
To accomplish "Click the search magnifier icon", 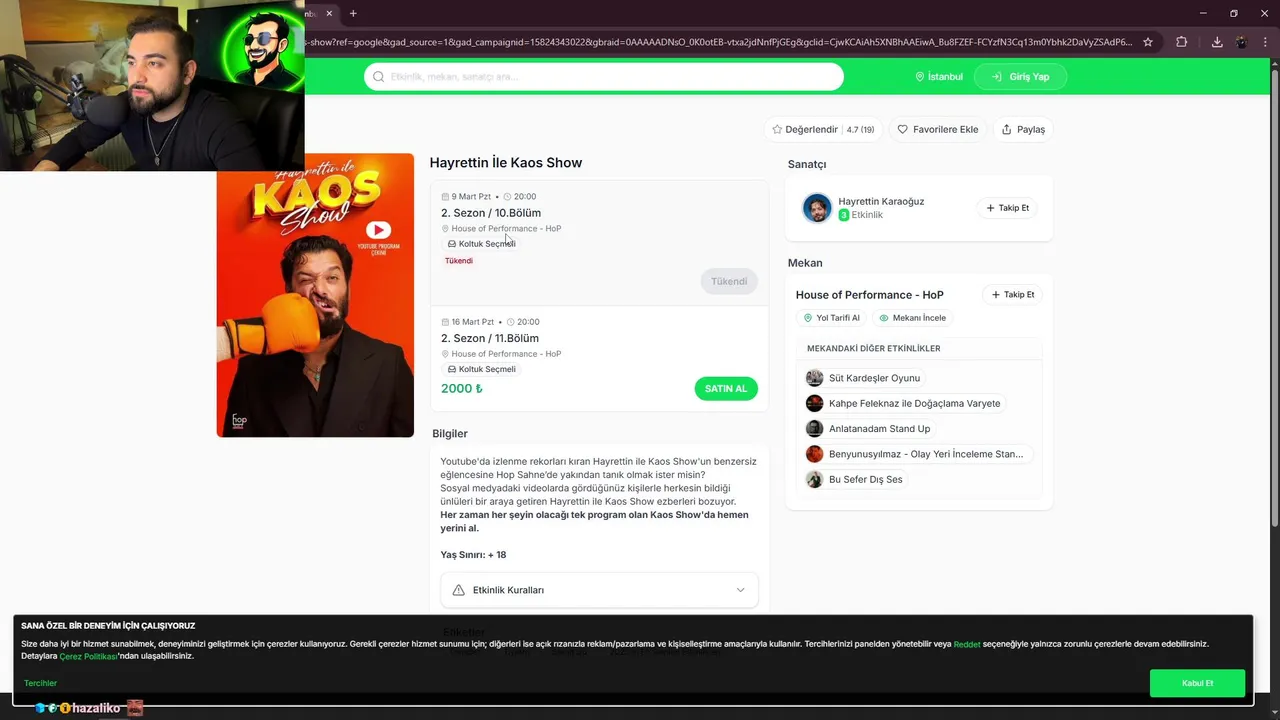I will (378, 77).
